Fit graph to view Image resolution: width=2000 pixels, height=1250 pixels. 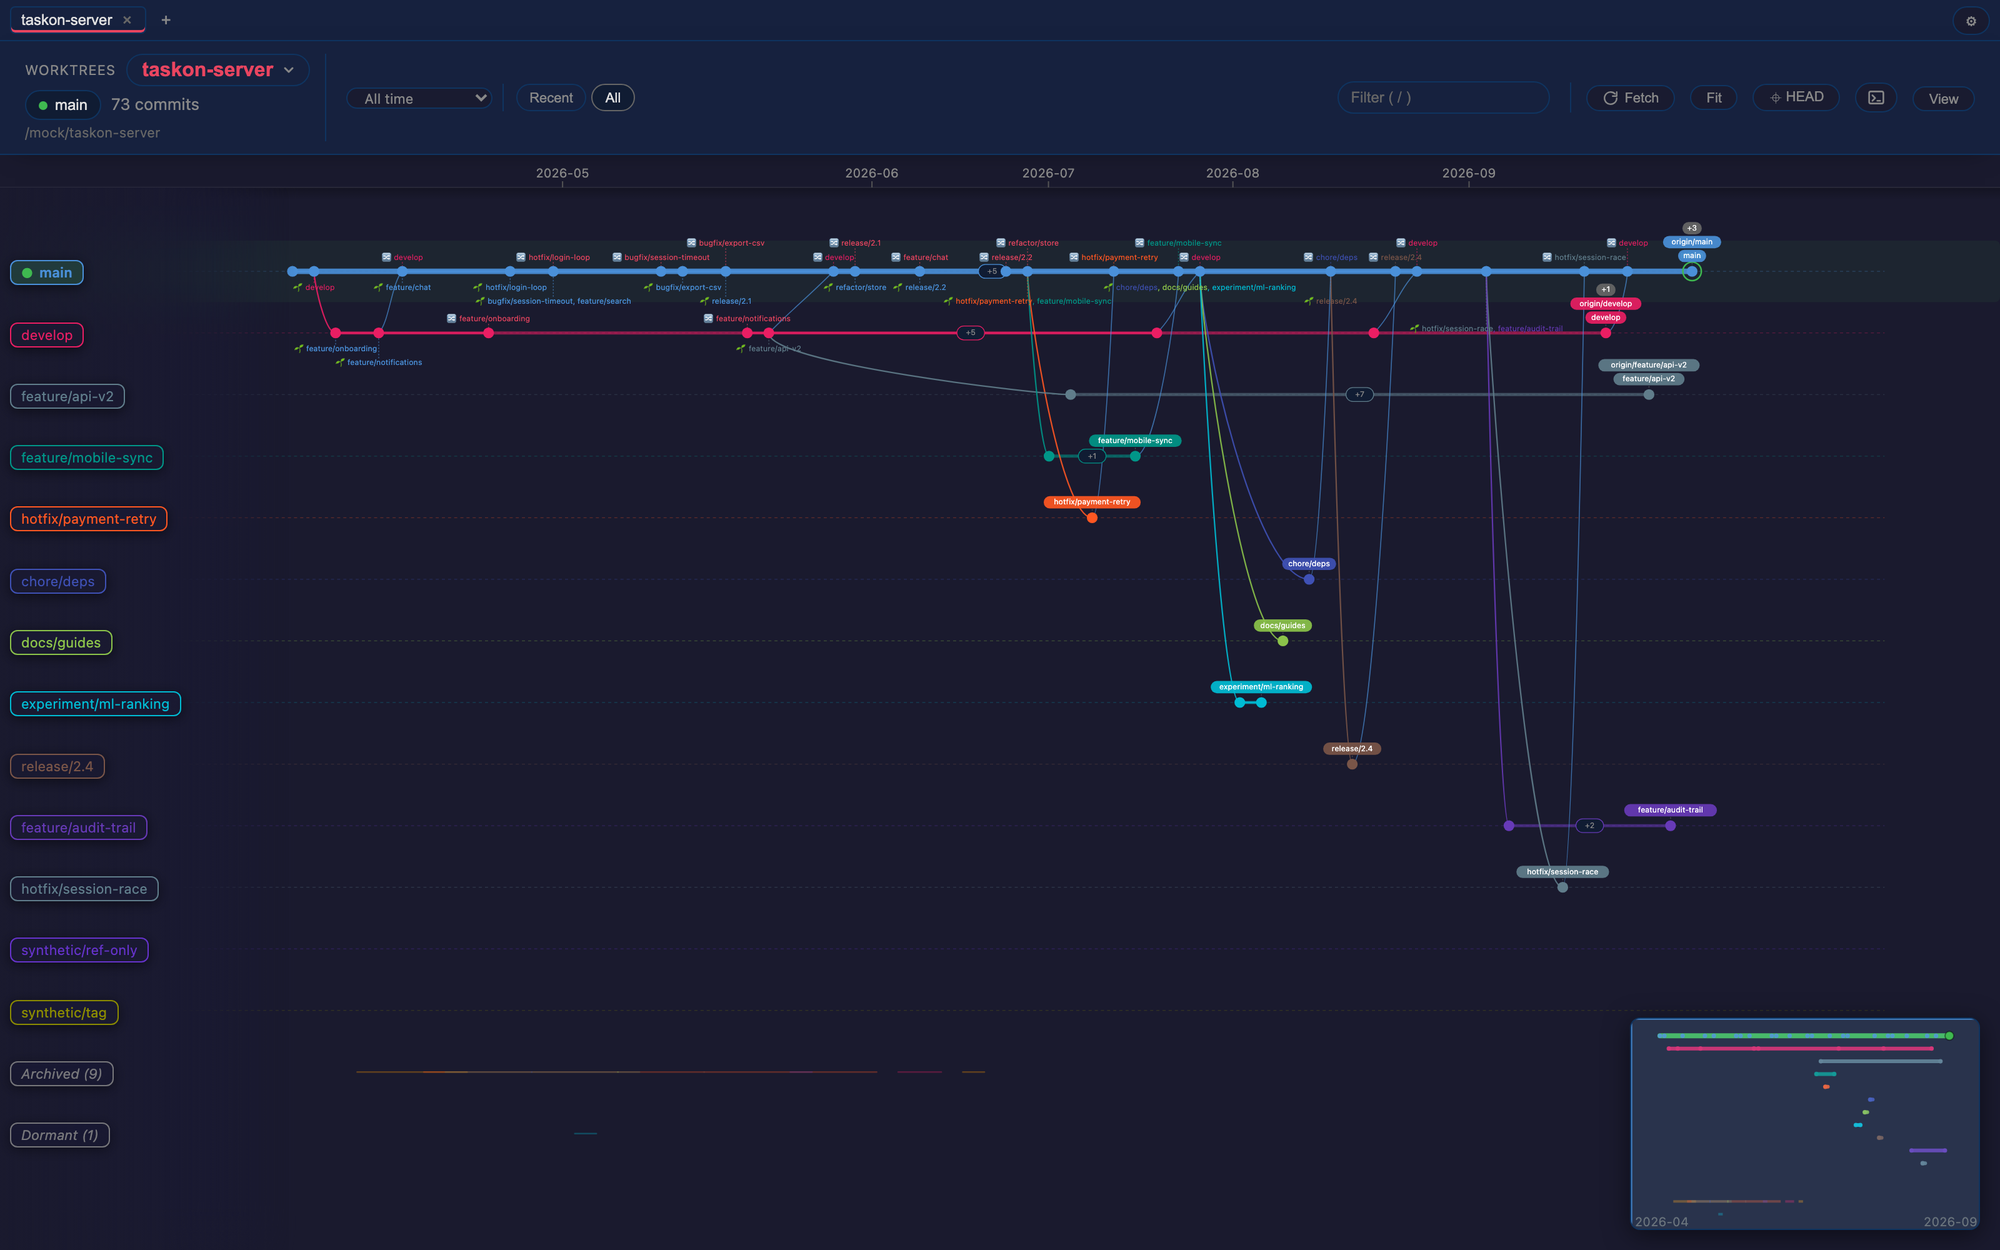[x=1714, y=98]
